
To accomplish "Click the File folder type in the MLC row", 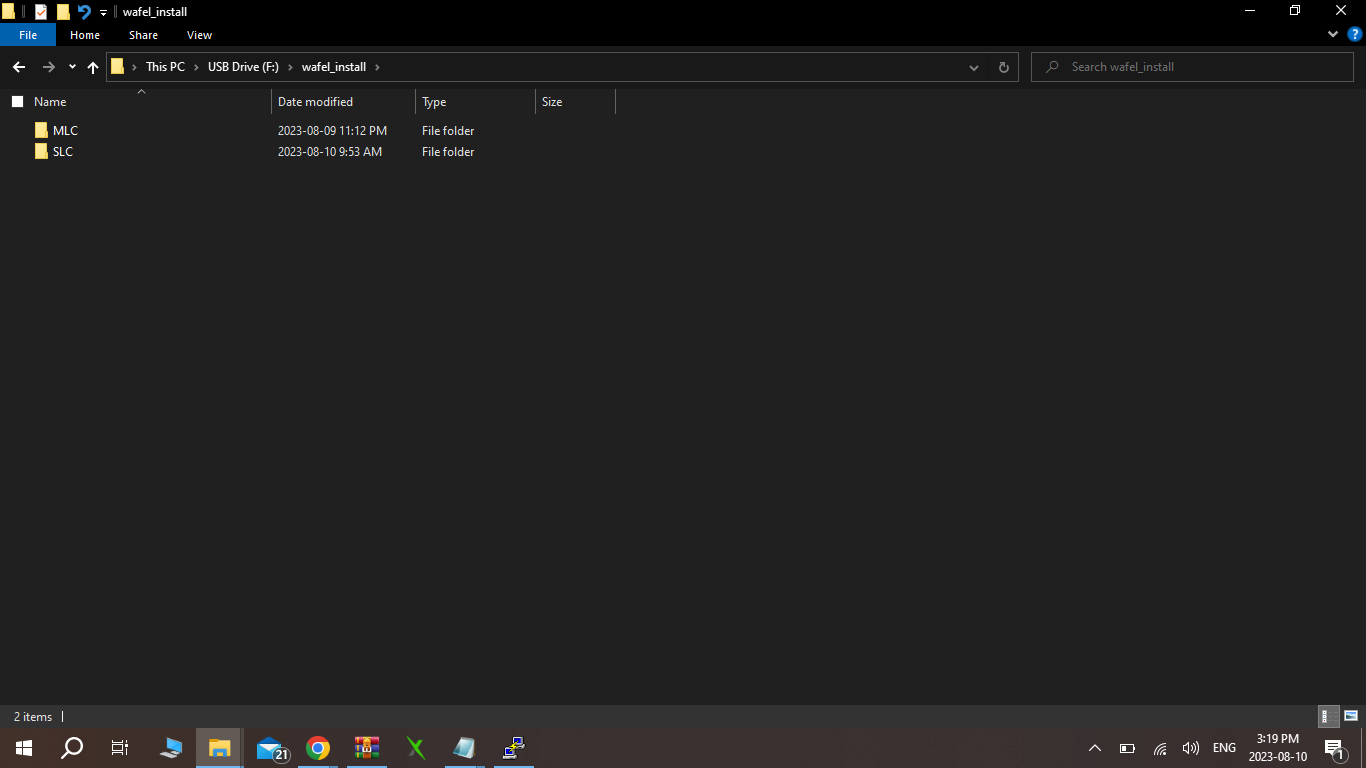I will click(448, 131).
